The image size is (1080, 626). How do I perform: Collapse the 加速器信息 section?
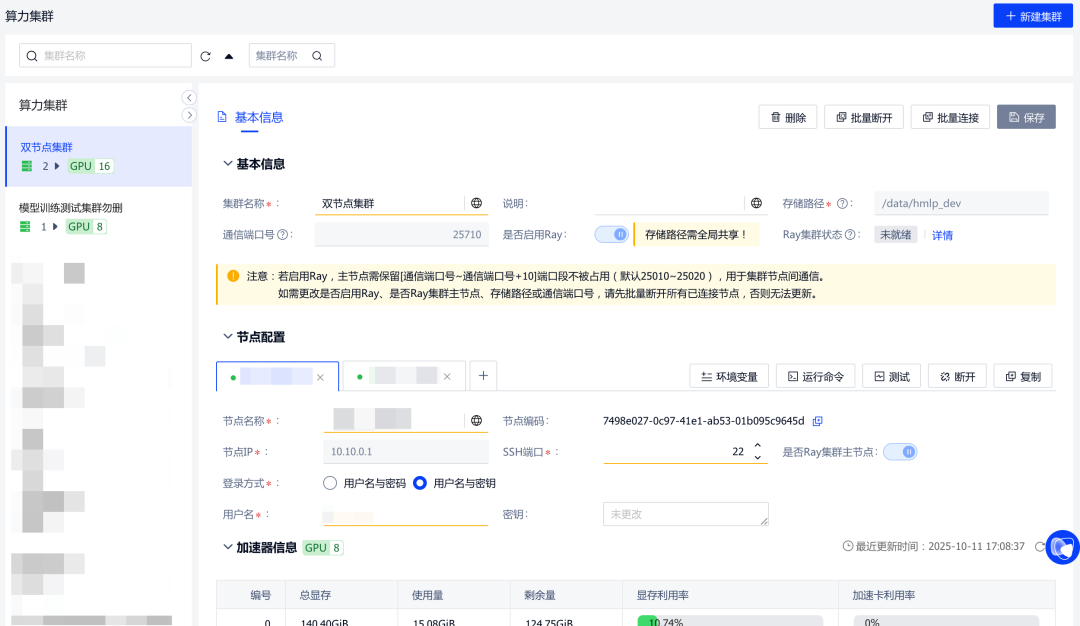(x=225, y=547)
